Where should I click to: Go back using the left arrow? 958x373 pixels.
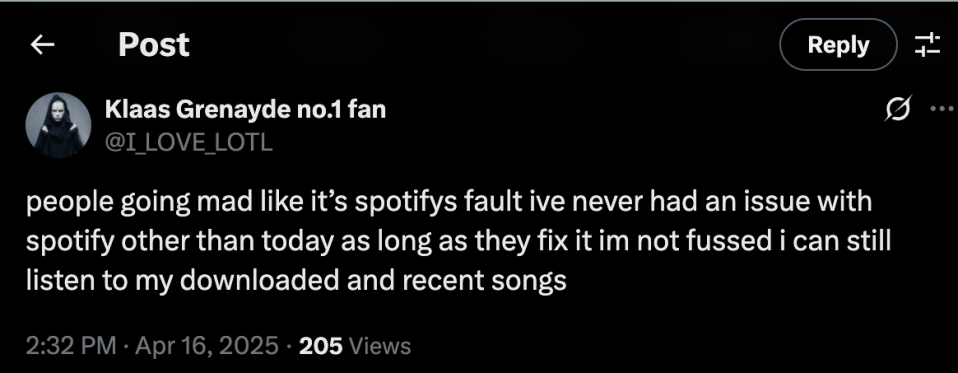click(43, 45)
